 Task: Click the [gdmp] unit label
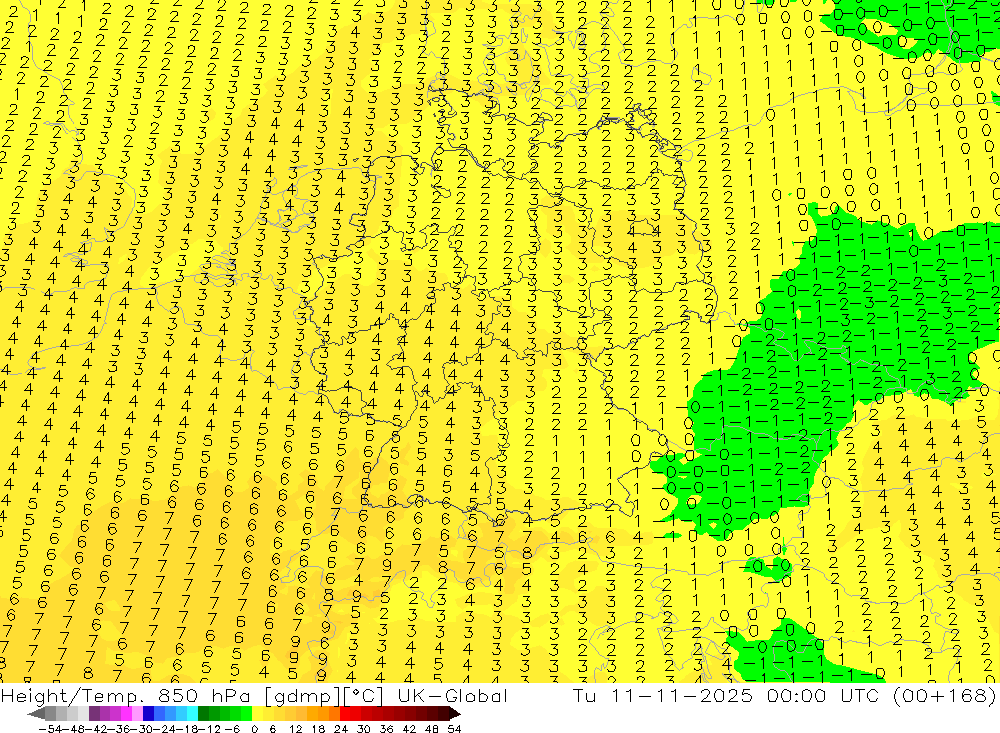[x=300, y=696]
